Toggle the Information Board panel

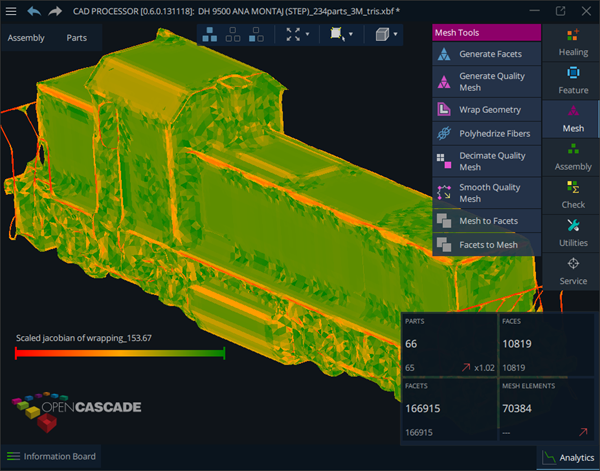coord(50,457)
